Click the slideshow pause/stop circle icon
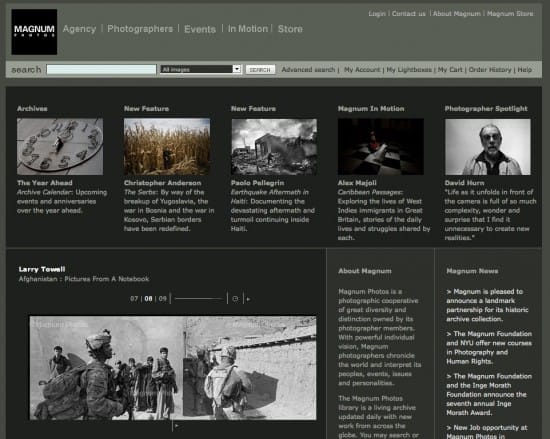550x439 pixels. coord(235,299)
